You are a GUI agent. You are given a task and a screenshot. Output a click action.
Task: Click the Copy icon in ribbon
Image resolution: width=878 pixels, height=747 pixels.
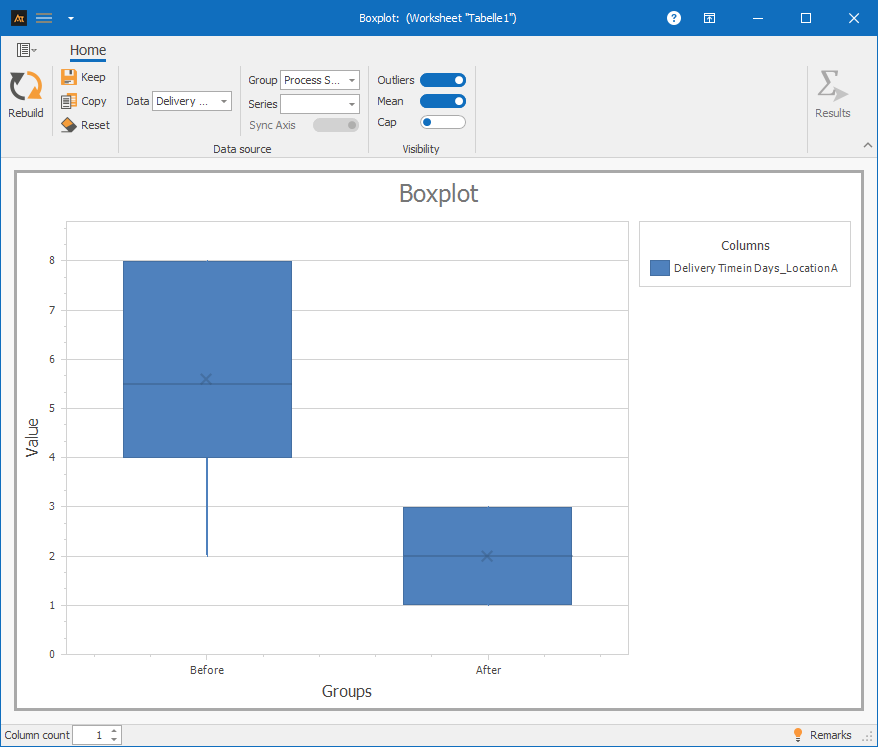point(68,101)
